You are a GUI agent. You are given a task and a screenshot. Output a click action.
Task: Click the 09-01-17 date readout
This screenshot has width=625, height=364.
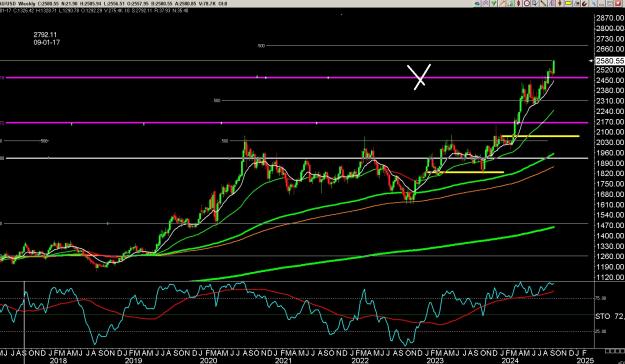(47, 42)
